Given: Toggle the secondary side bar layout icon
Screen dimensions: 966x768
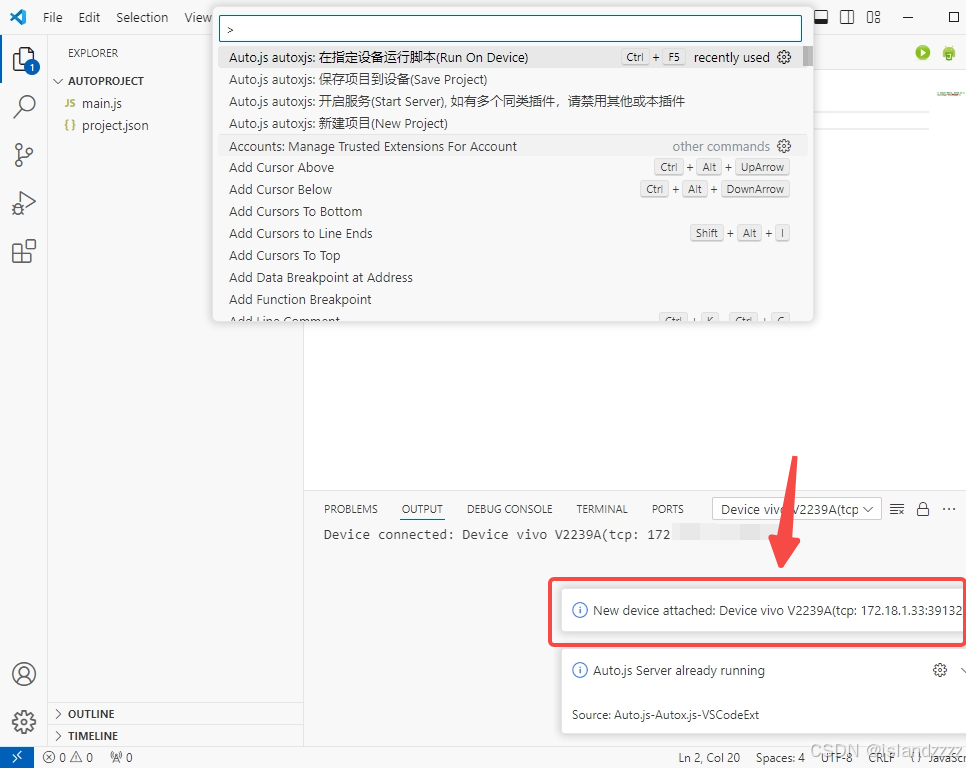Looking at the screenshot, I should tap(847, 17).
